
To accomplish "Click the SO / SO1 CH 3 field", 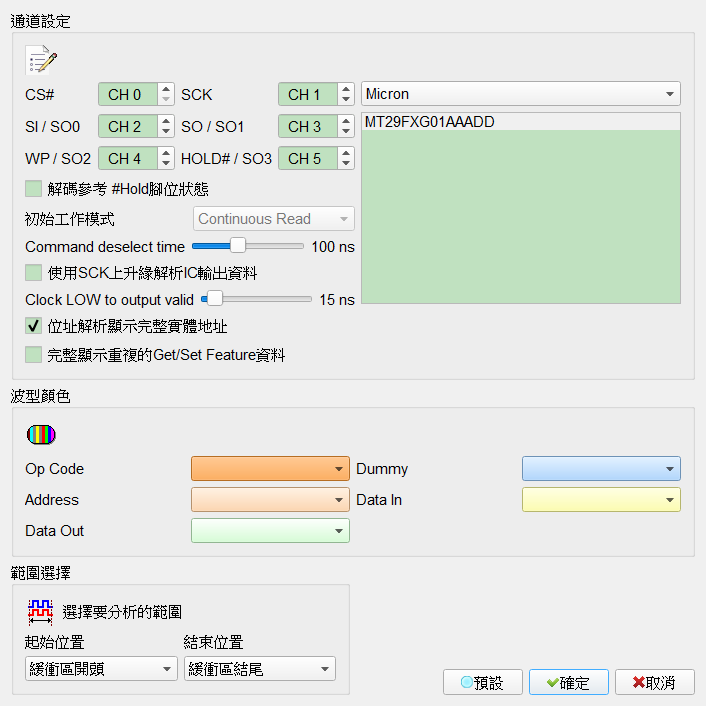I will coord(308,127).
